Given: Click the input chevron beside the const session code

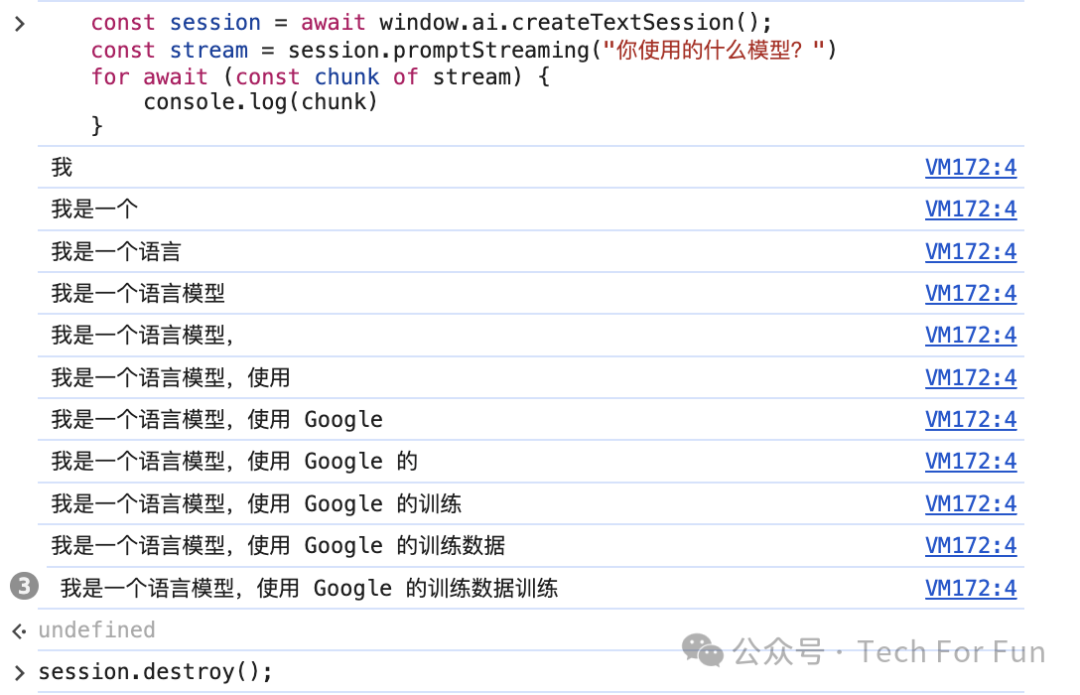Looking at the screenshot, I should point(19,23).
